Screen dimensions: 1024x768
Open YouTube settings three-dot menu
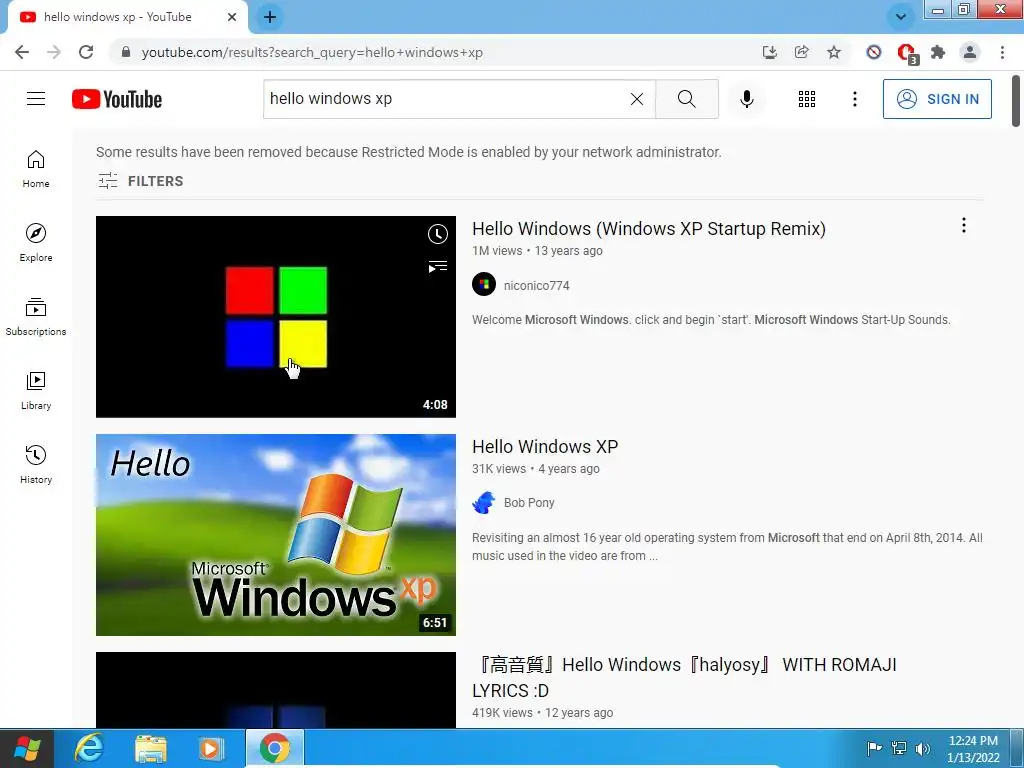pyautogui.click(x=854, y=99)
